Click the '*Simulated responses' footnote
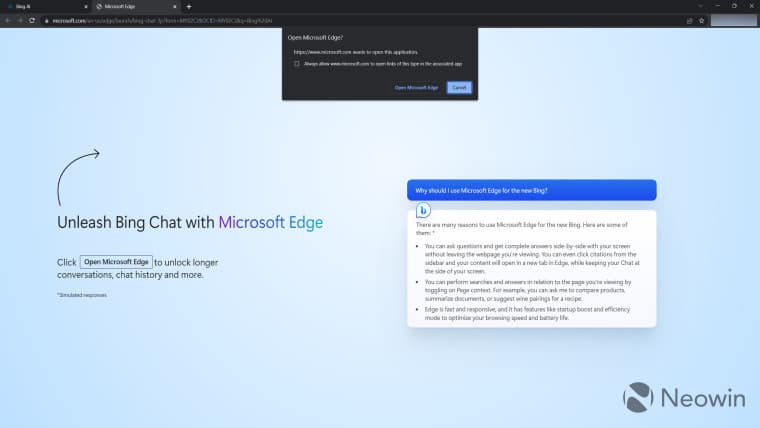 (82, 295)
